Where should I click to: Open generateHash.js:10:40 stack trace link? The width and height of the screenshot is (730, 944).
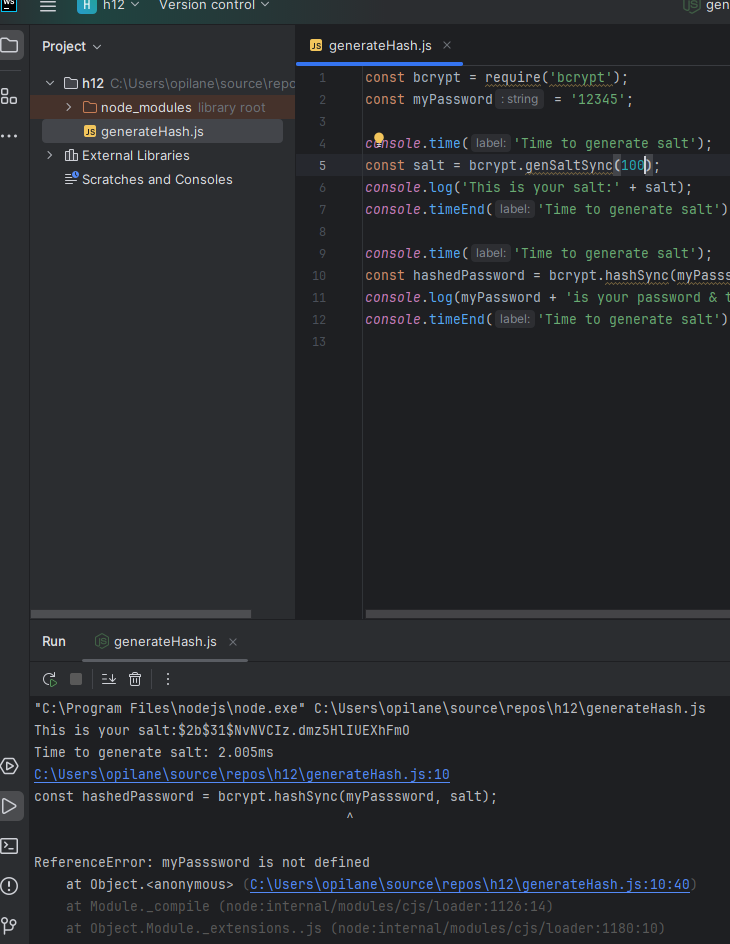469,884
